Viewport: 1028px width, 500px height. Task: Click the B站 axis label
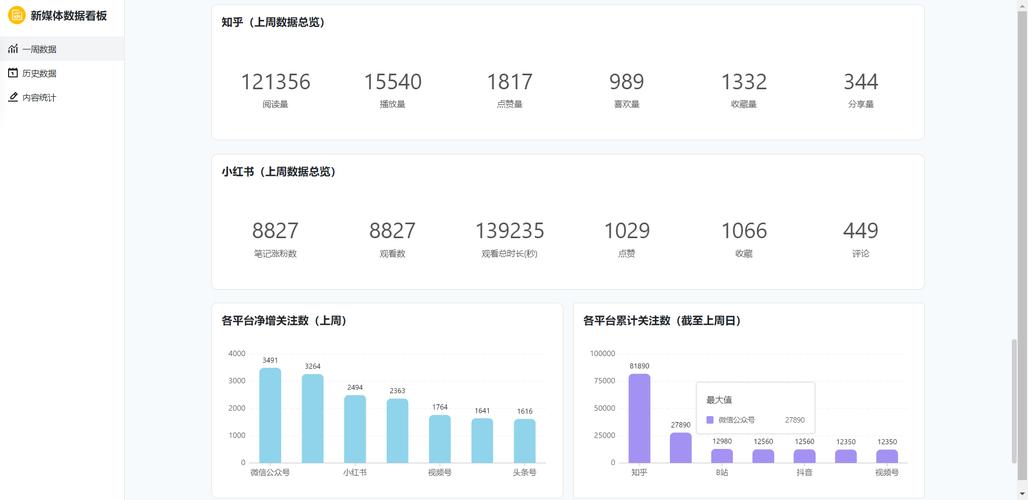722,472
